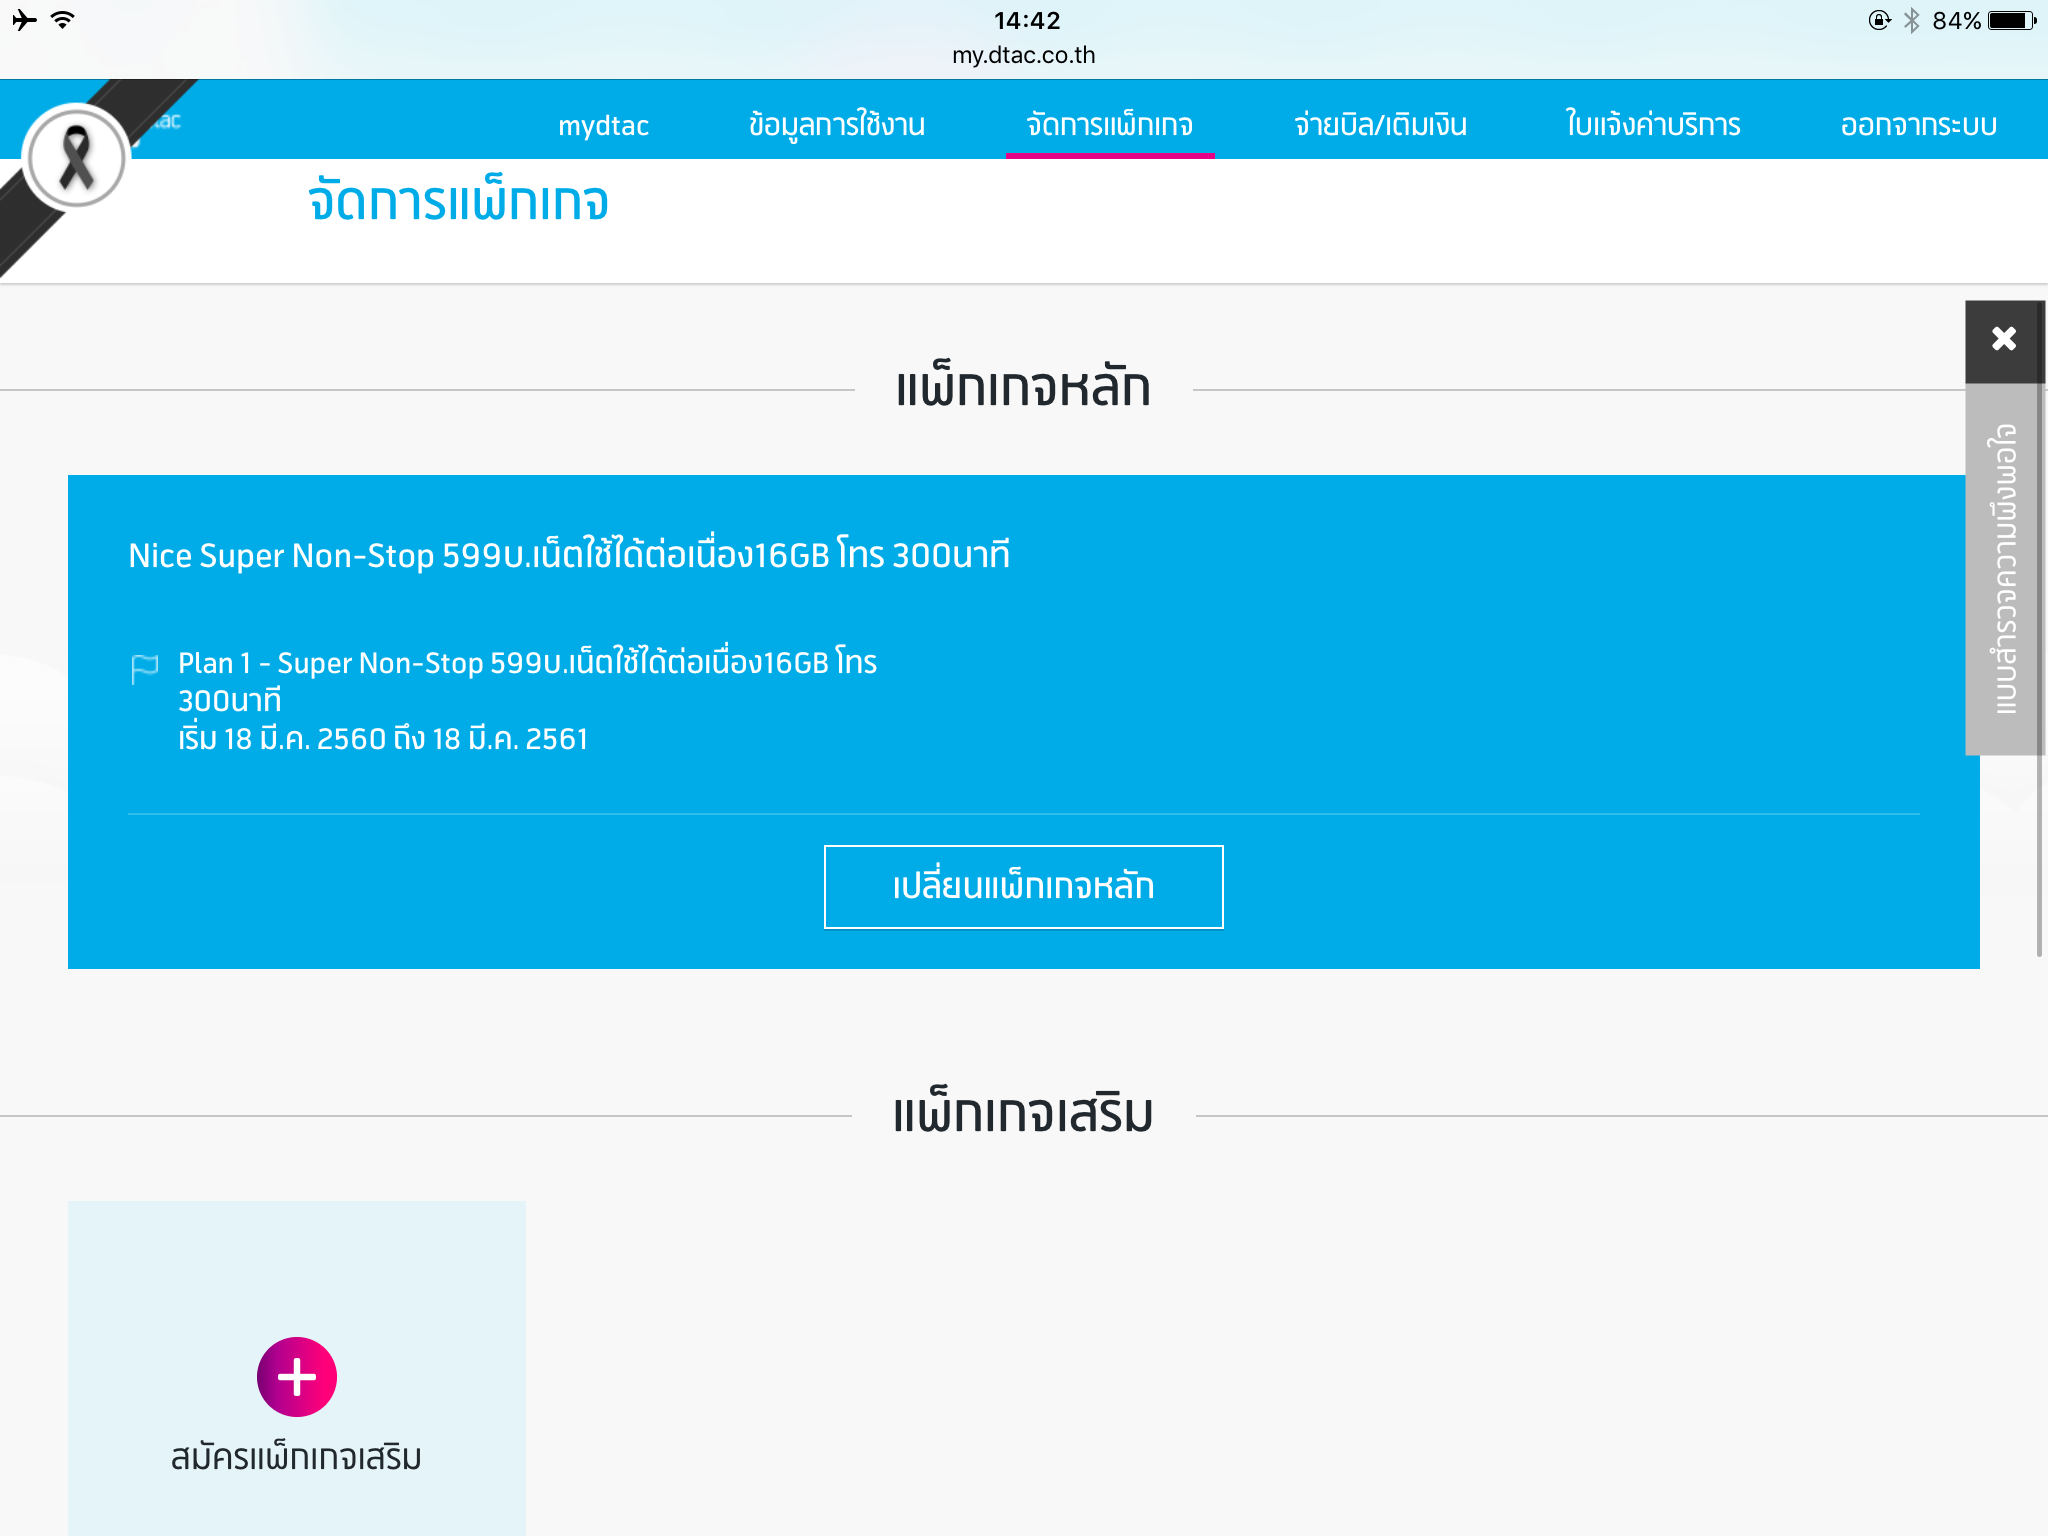Open the ใบแจ้งค่าบริการ invoice tab

[x=1652, y=125]
